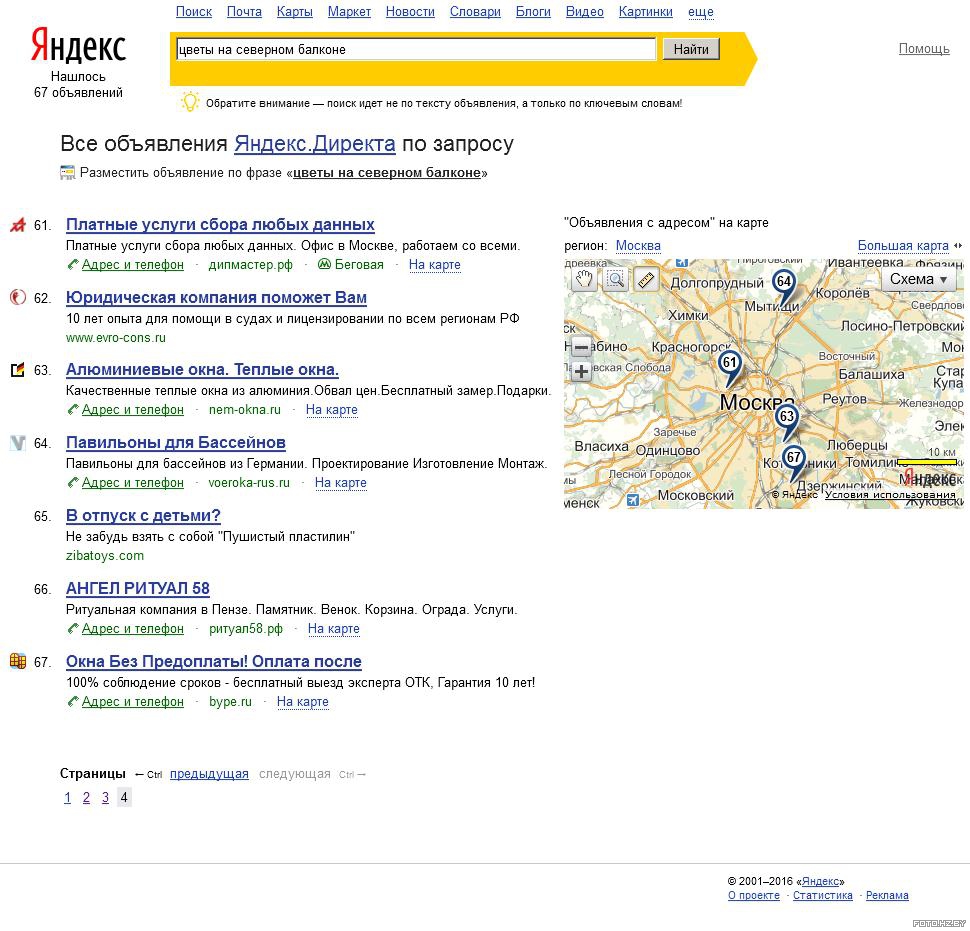Click the favicon beside result 62

click(x=18, y=298)
